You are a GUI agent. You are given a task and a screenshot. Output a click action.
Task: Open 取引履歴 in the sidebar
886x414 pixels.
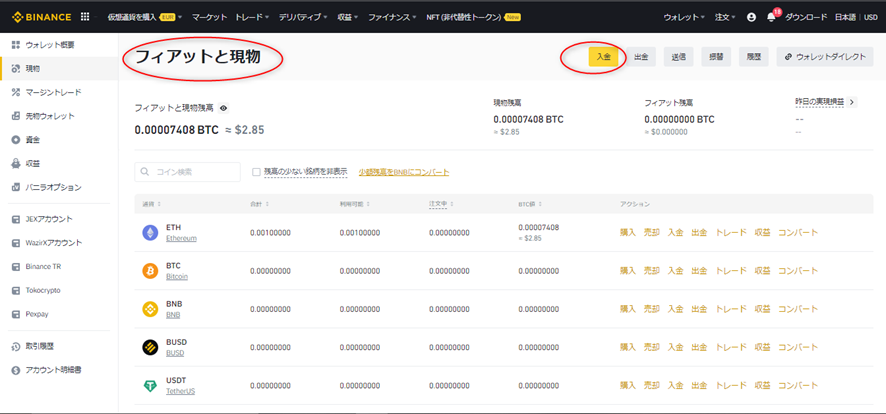(x=39, y=346)
